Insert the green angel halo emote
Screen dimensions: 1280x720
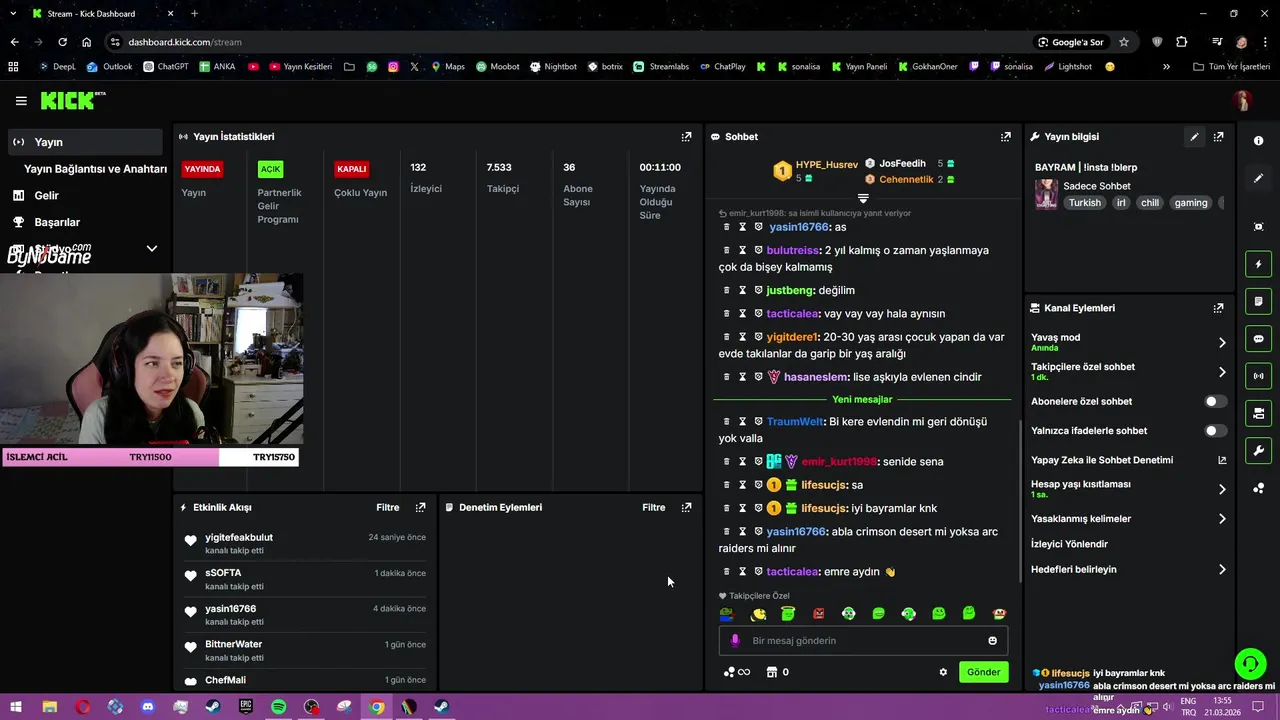pos(788,614)
